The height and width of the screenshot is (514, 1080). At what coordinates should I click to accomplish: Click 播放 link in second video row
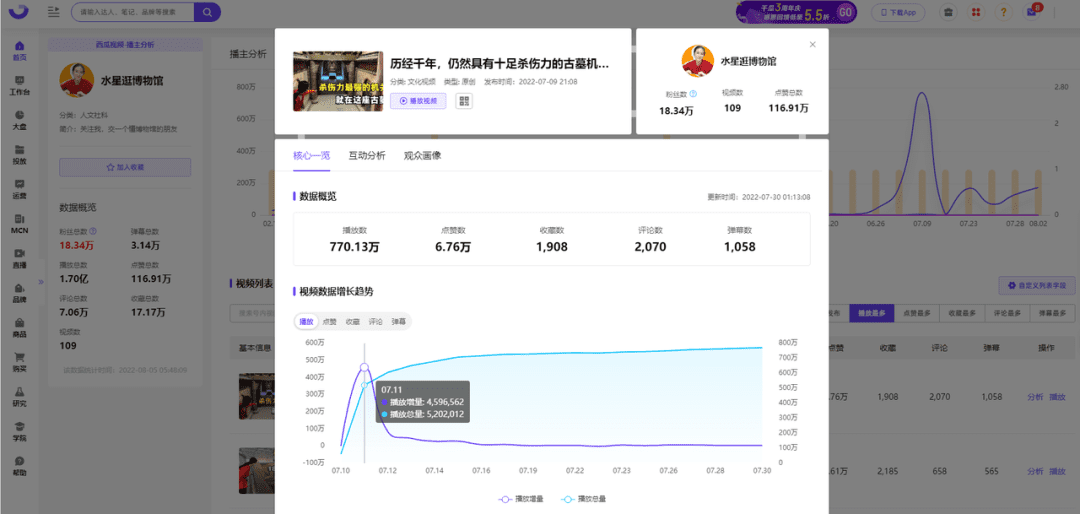tap(1057, 471)
